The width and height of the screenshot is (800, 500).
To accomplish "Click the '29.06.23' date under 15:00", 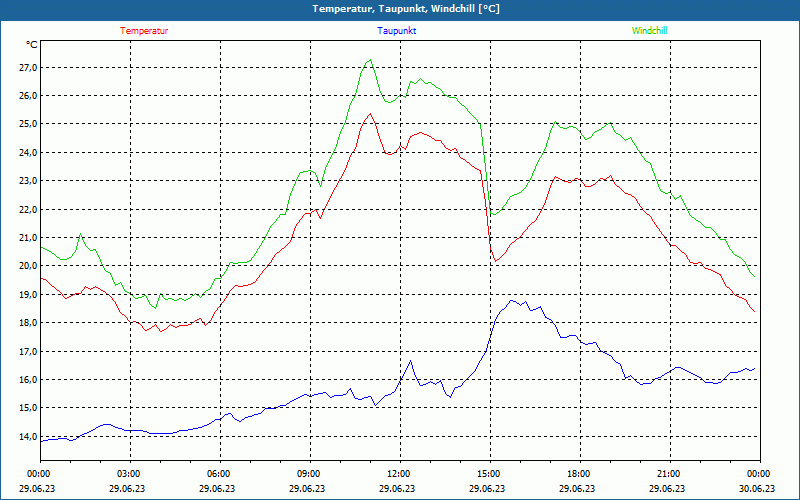I will click(x=487, y=488).
